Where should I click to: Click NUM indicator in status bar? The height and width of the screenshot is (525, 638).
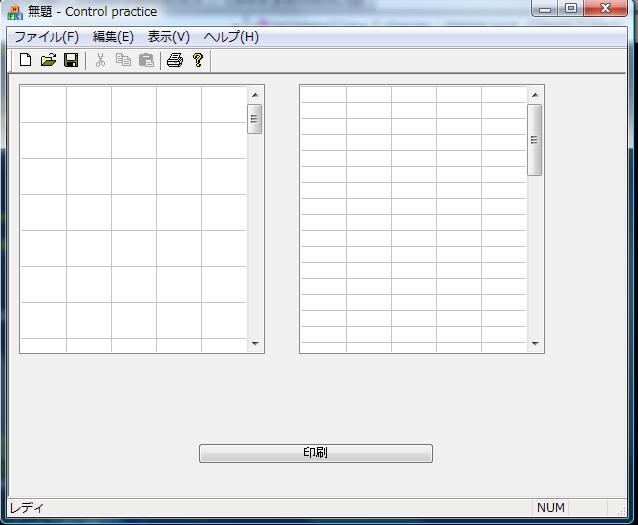click(x=551, y=508)
